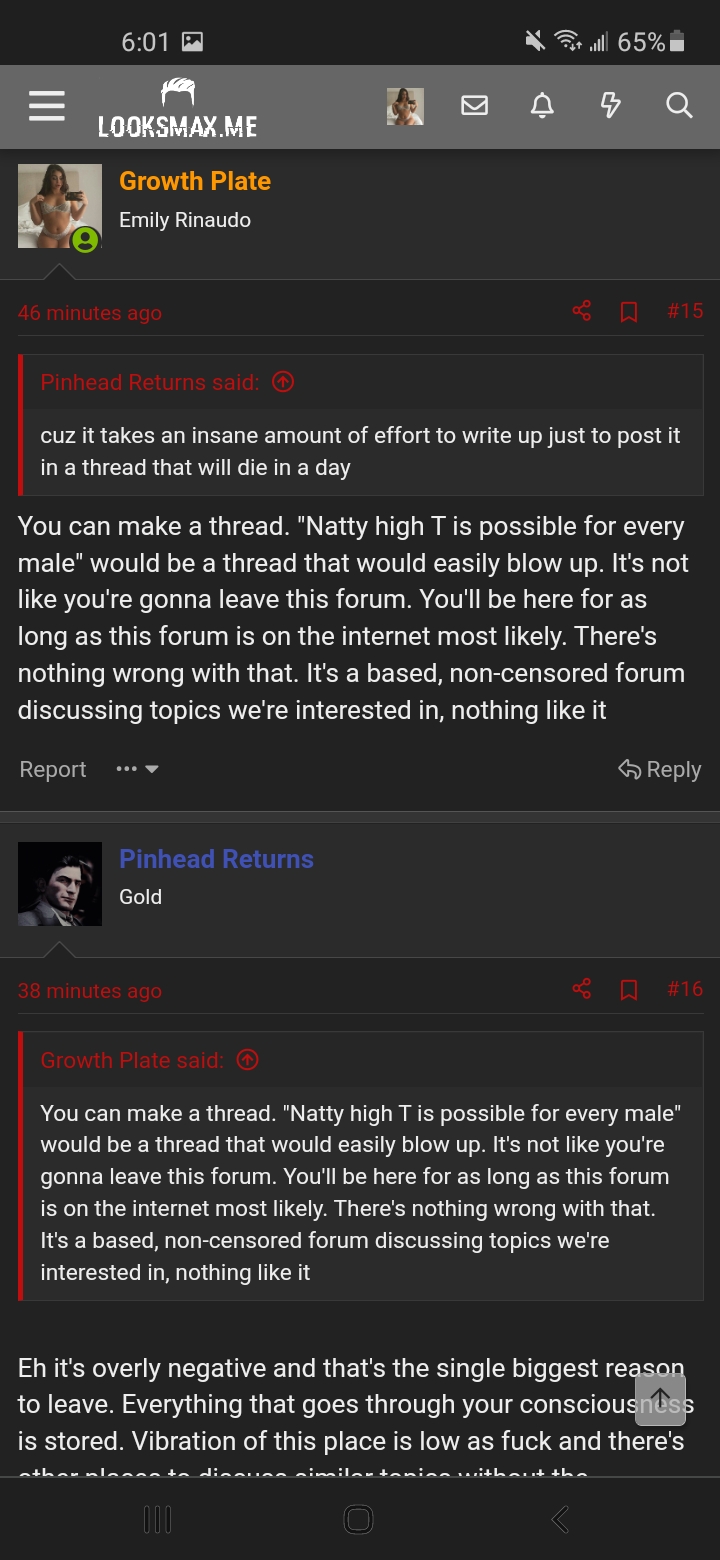Jump to Pinhead Returns' quoted post arrow

[x=283, y=382]
